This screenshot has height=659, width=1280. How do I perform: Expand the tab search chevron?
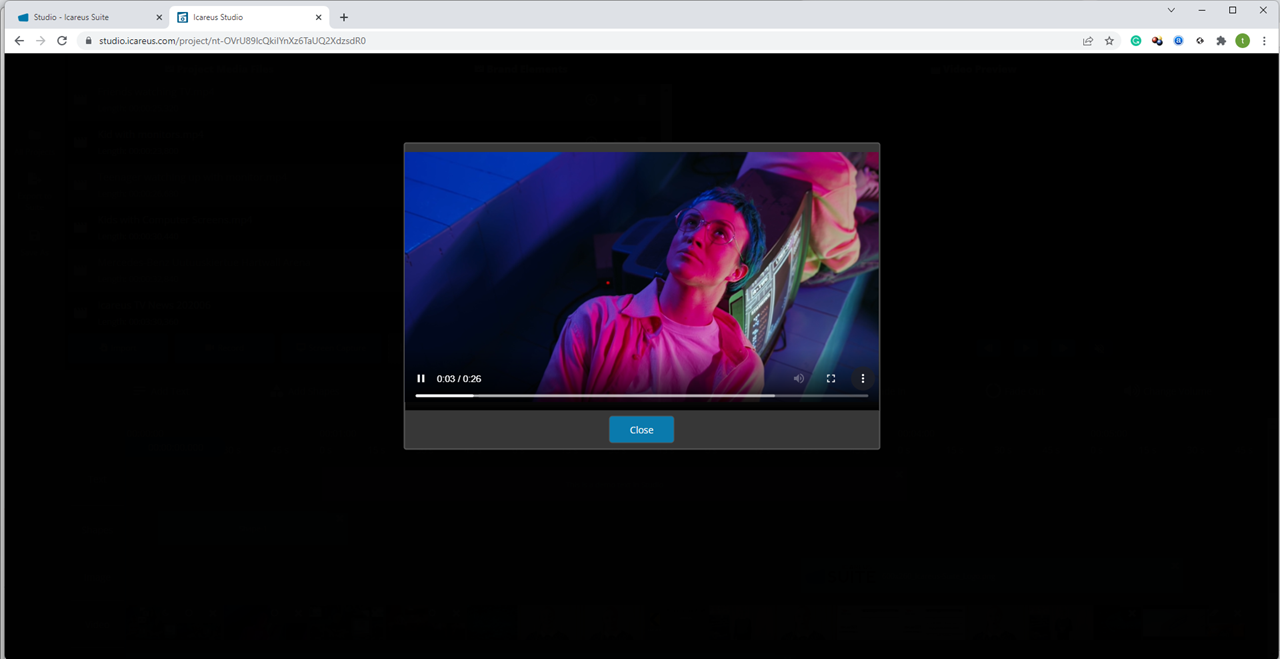[x=1171, y=10]
